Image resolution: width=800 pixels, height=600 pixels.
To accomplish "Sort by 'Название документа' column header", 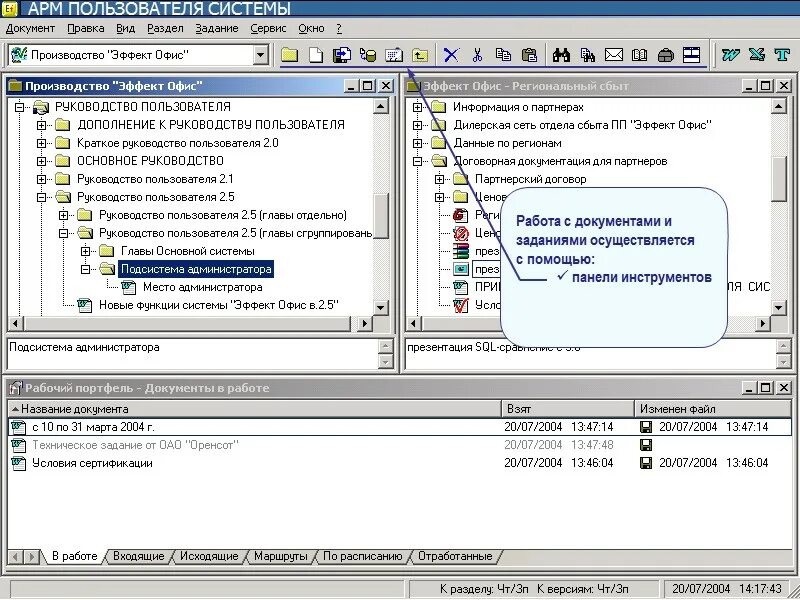I will pyautogui.click(x=255, y=409).
